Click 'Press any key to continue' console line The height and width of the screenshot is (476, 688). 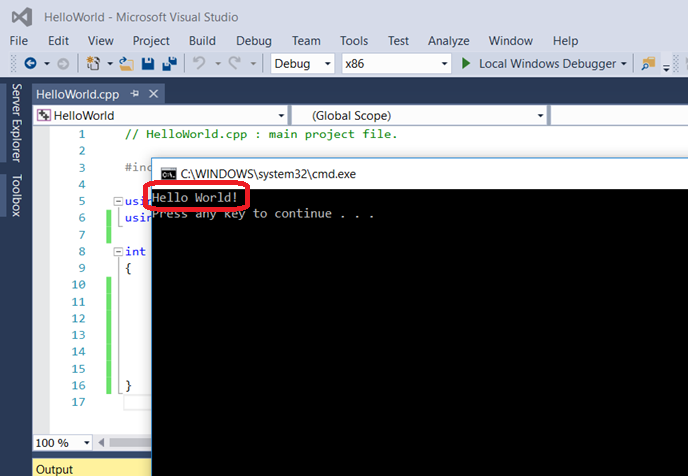coord(263,214)
